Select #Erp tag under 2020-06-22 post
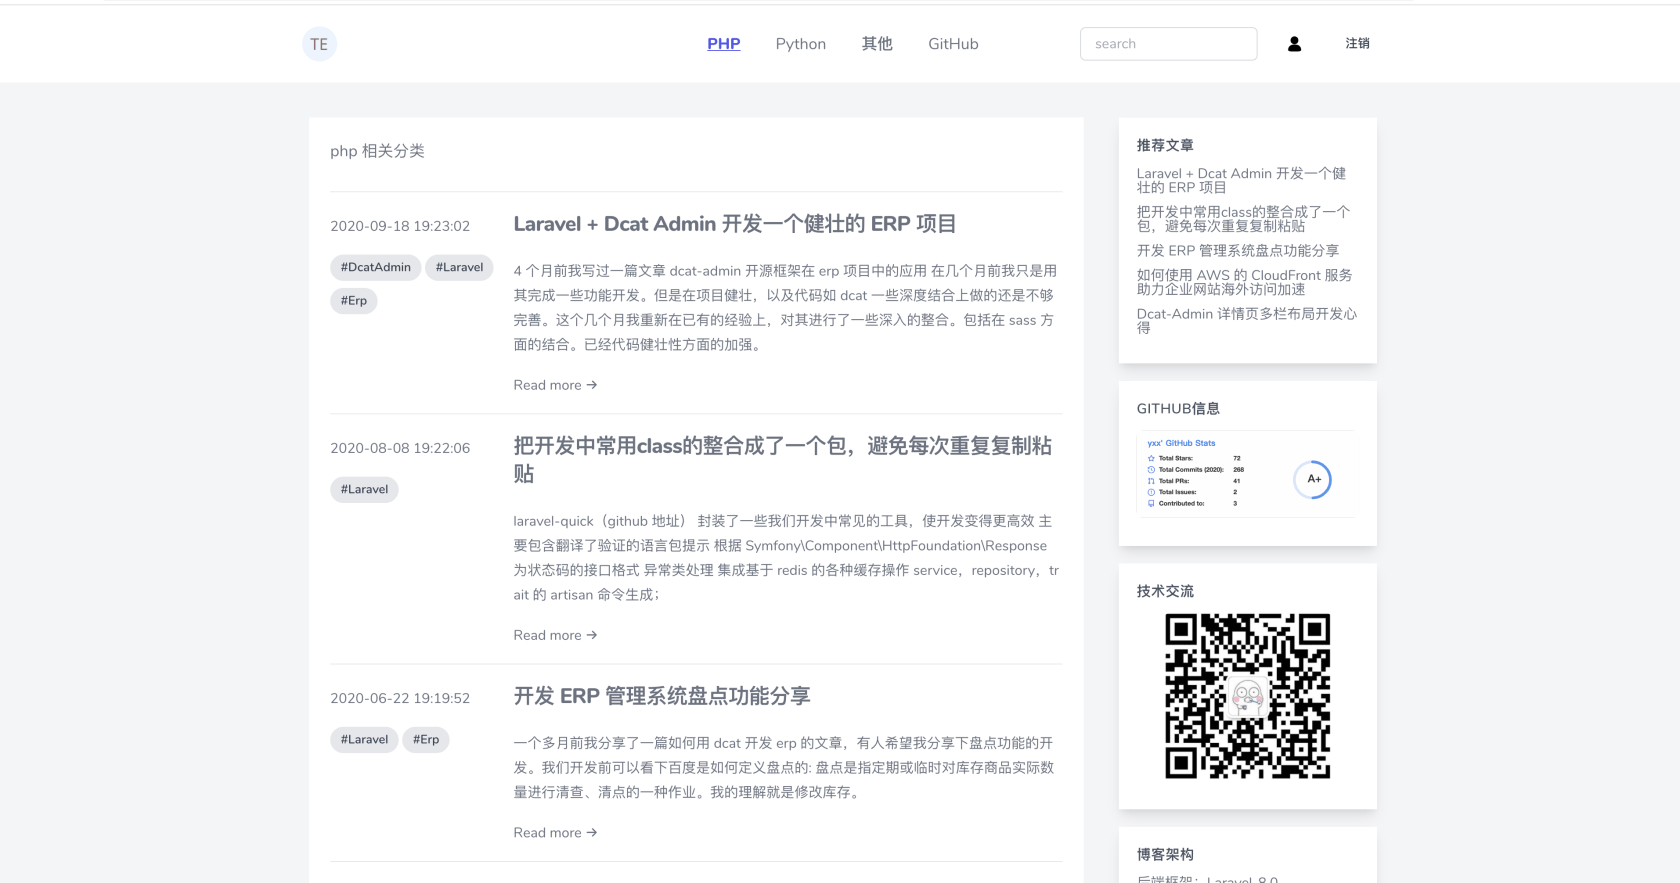This screenshot has width=1680, height=883. (x=426, y=739)
